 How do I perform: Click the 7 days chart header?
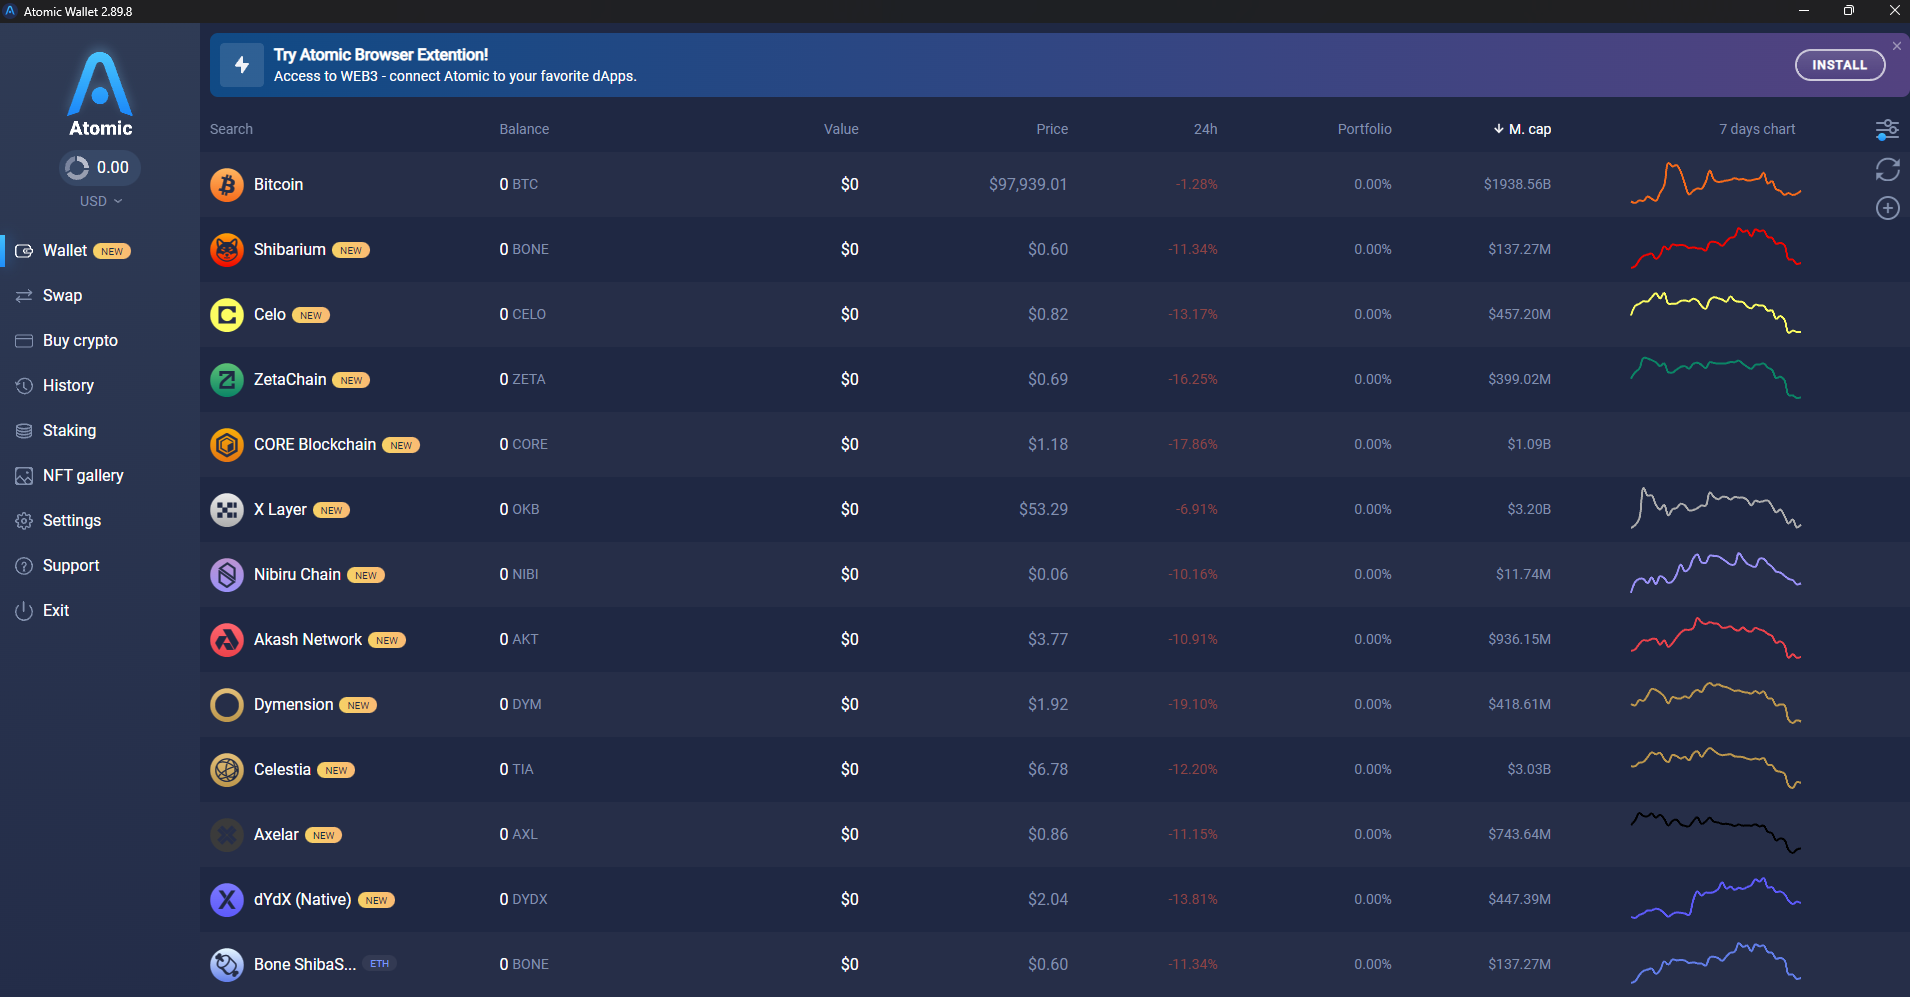point(1757,129)
